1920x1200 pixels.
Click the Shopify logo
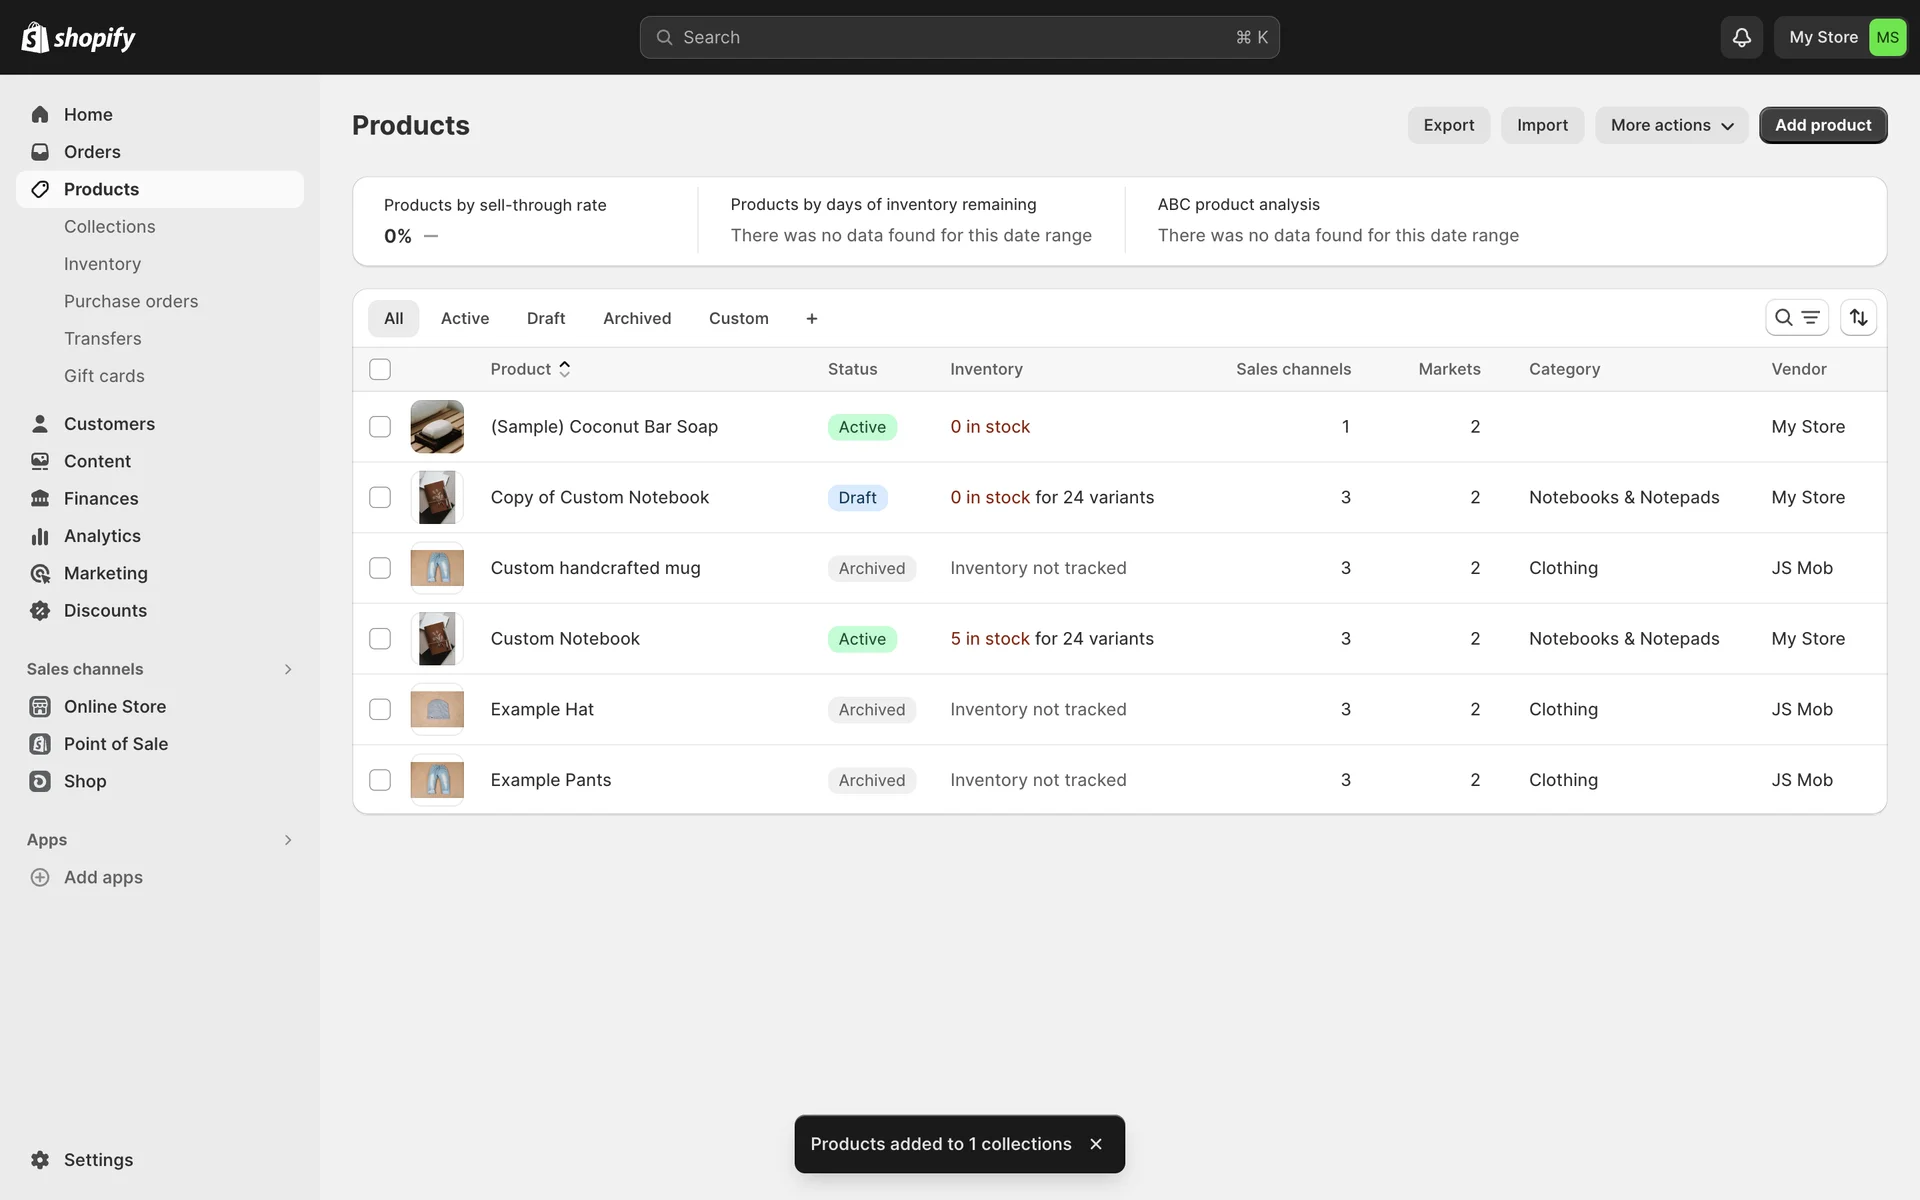78,37
